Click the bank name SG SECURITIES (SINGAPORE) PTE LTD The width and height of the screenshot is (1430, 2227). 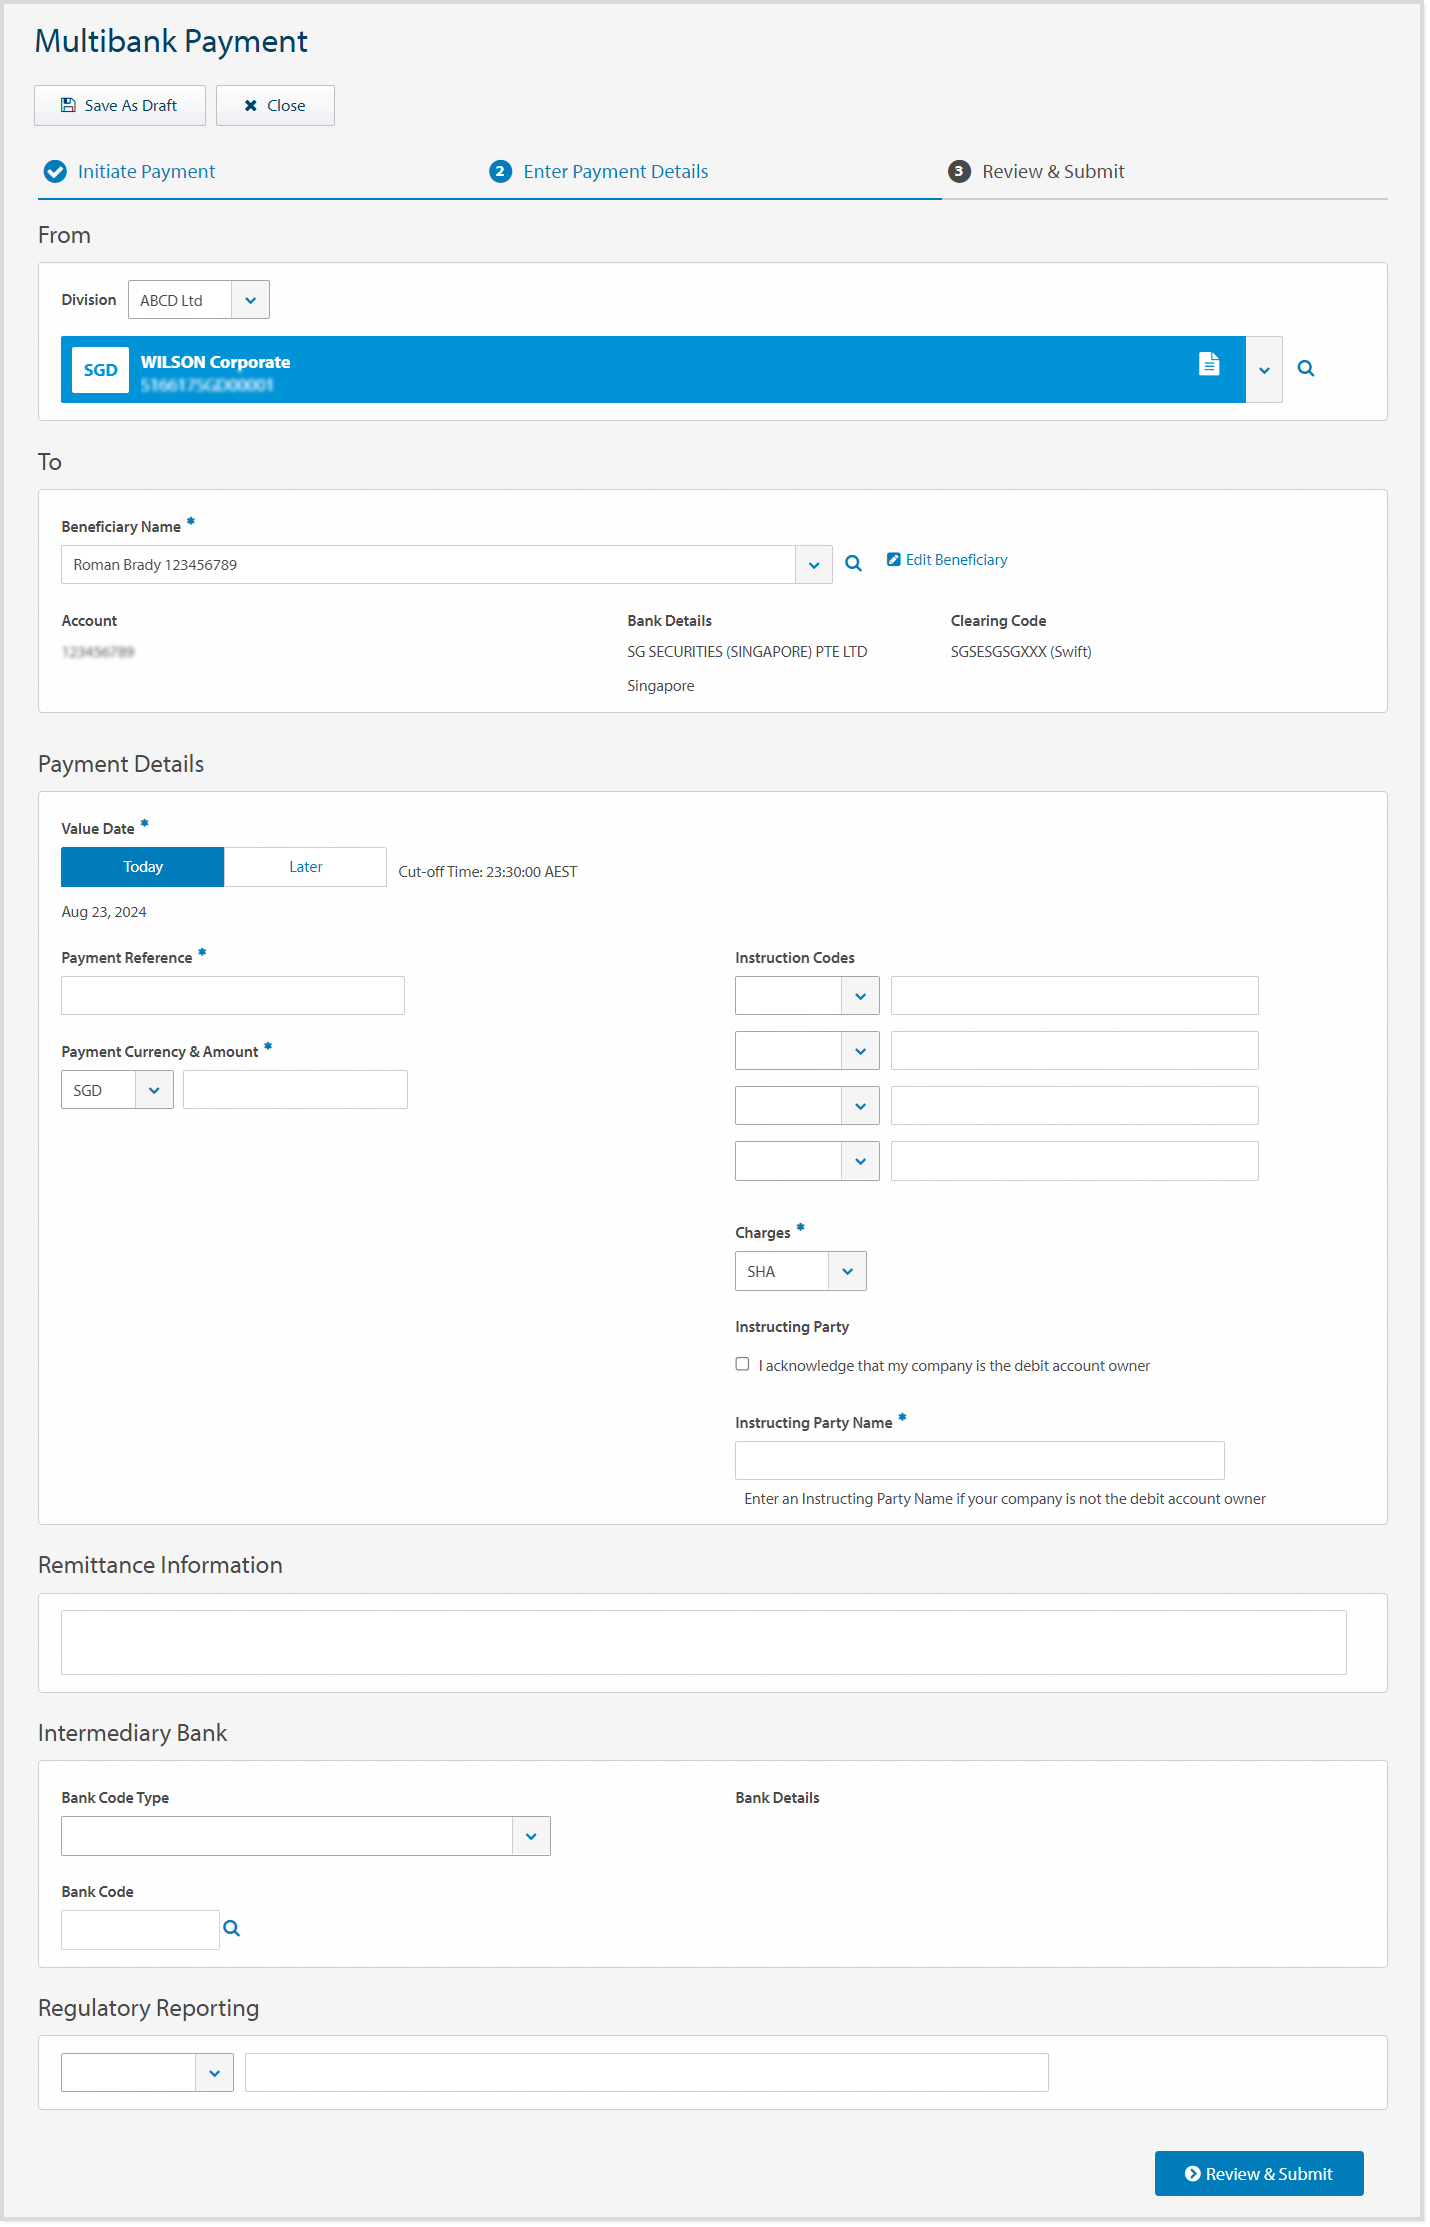[747, 652]
